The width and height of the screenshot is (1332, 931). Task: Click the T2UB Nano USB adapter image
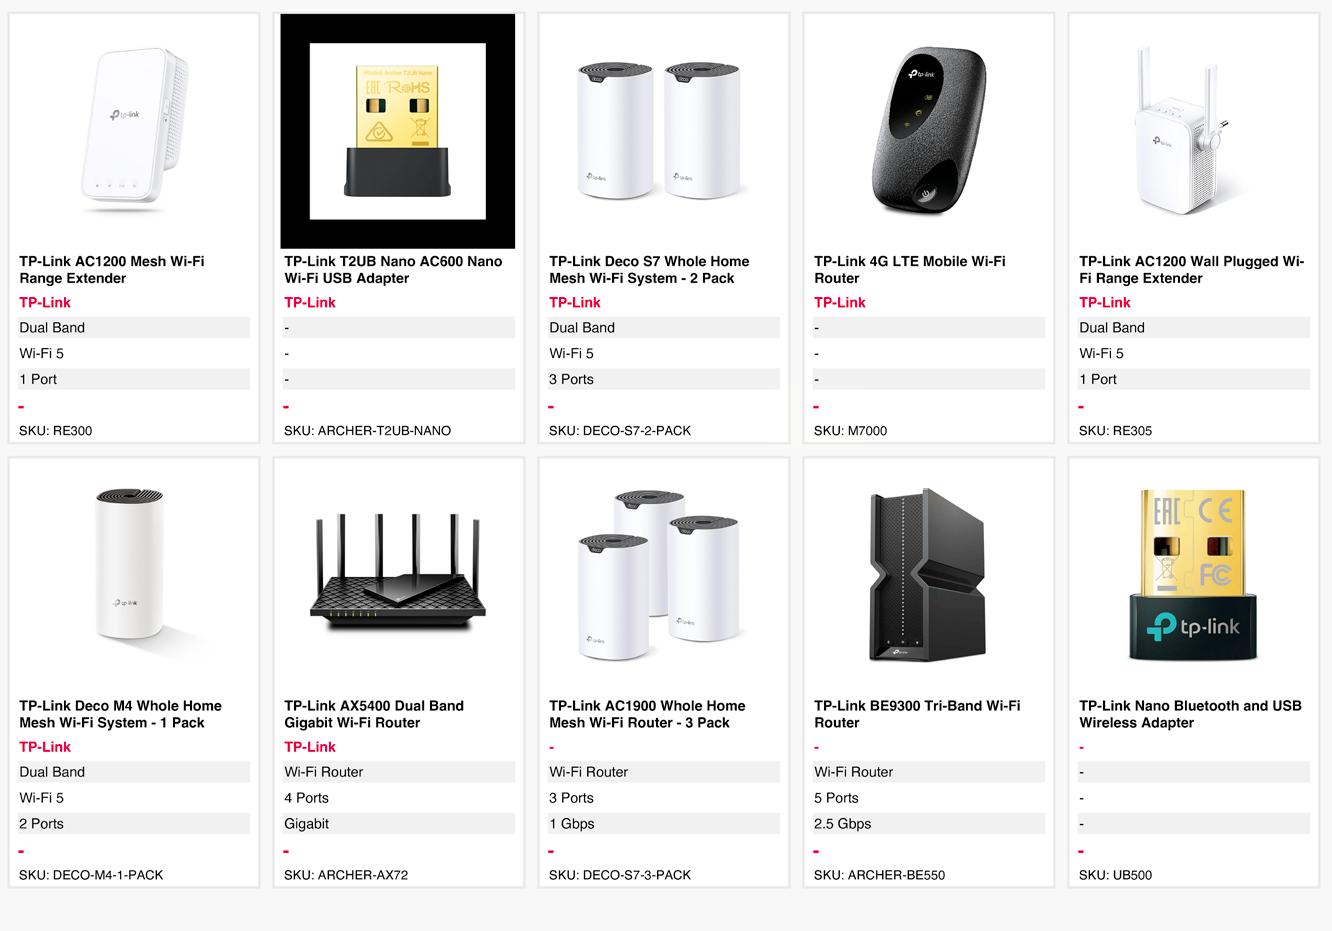398,130
